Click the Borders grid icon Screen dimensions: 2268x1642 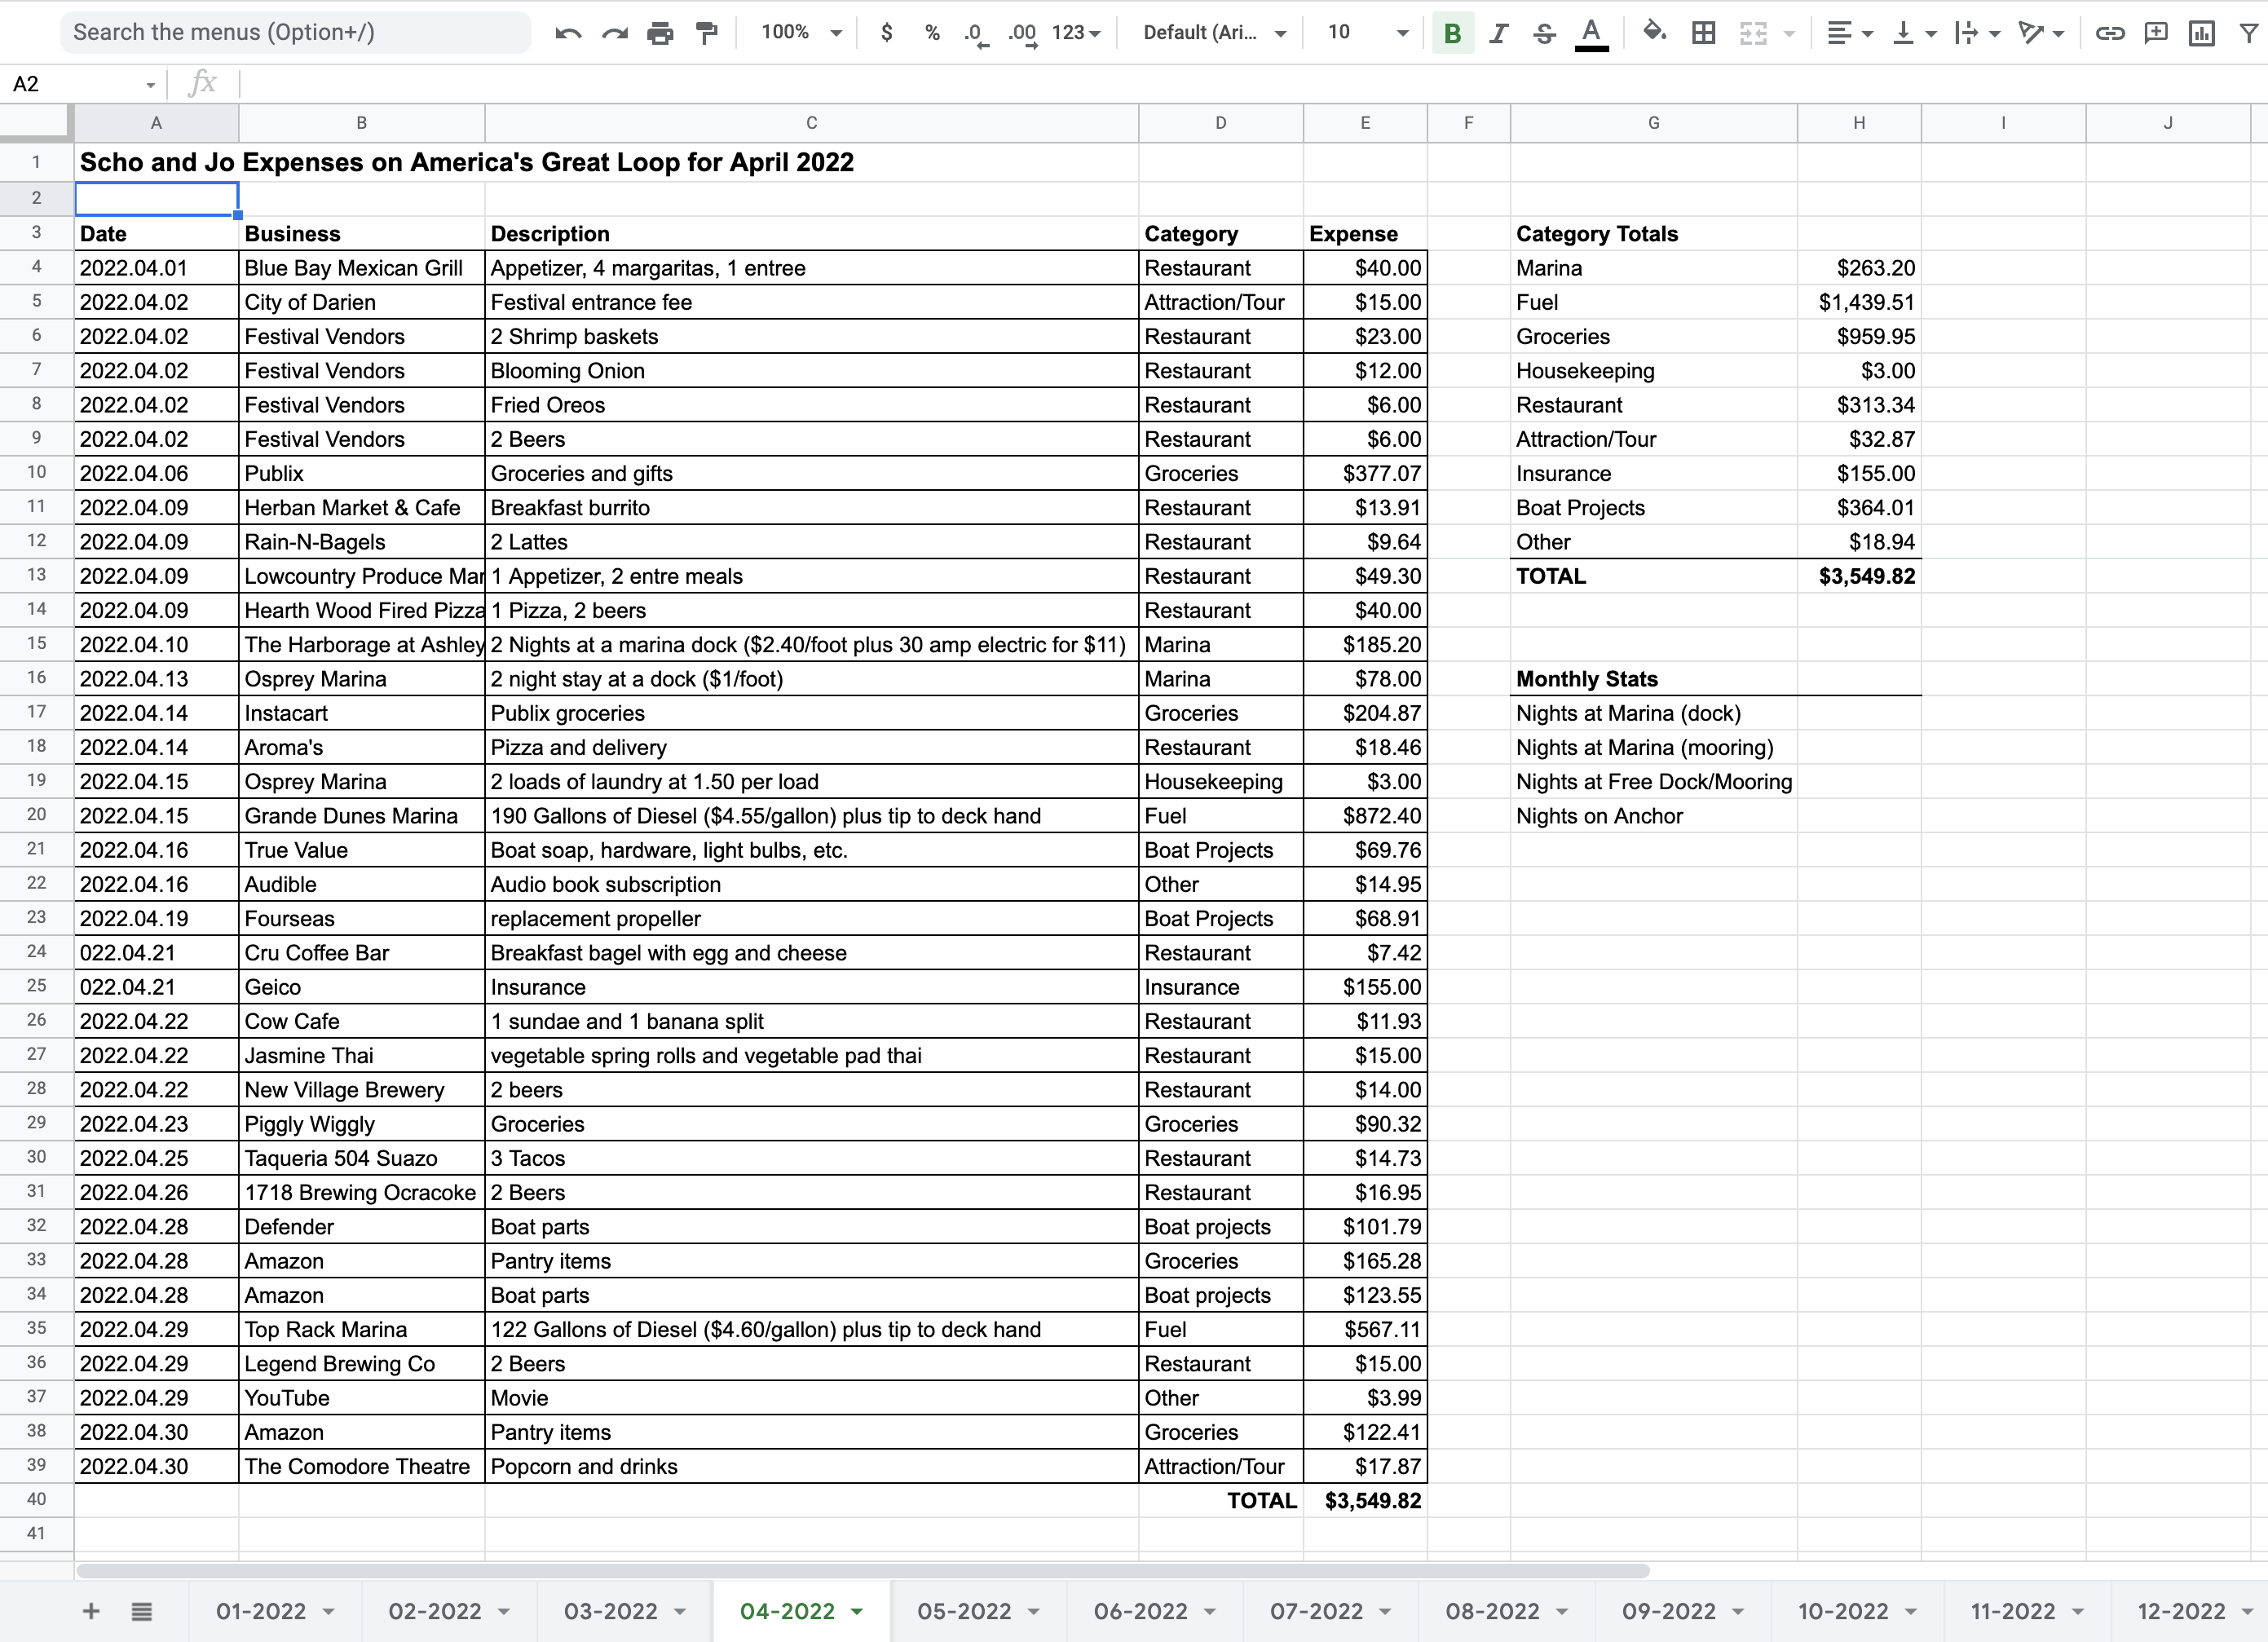coord(1704,33)
